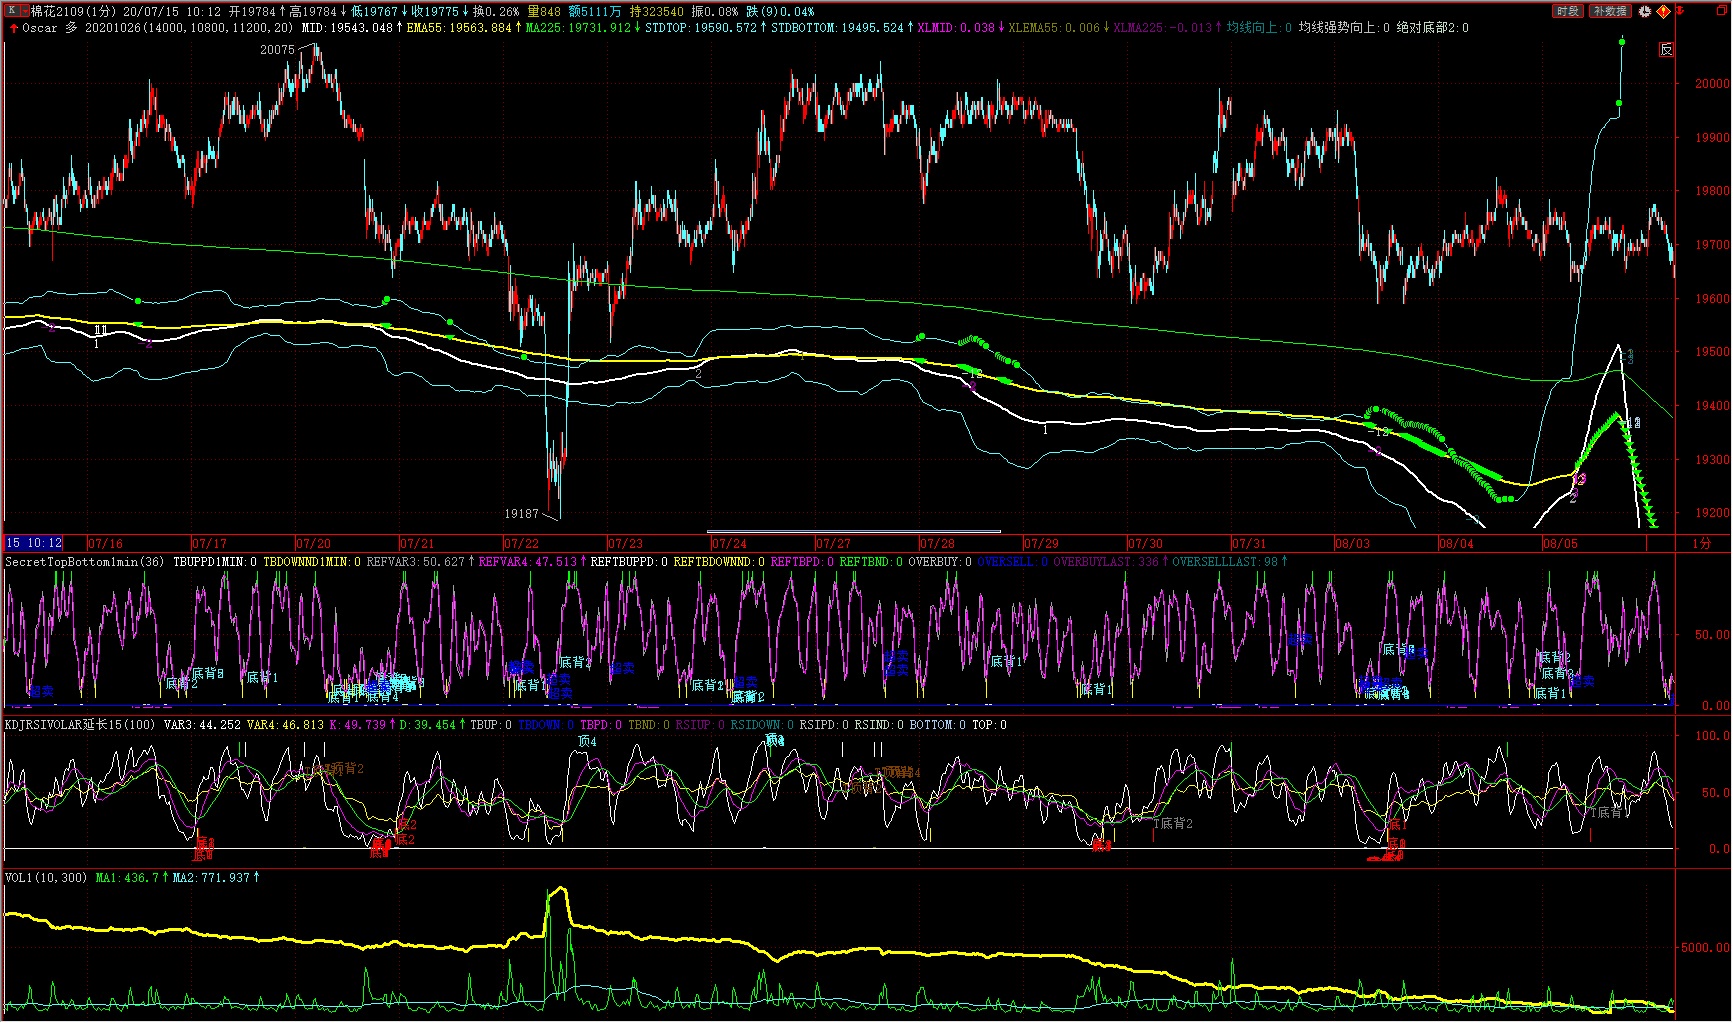The height and width of the screenshot is (1023, 1733).
Task: Click the 棉花2109(1分) contract title
Action: [74, 12]
